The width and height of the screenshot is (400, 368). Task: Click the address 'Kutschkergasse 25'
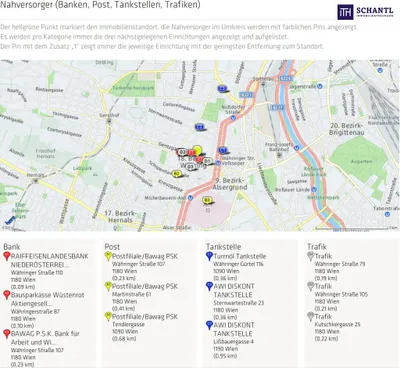coord(338,324)
